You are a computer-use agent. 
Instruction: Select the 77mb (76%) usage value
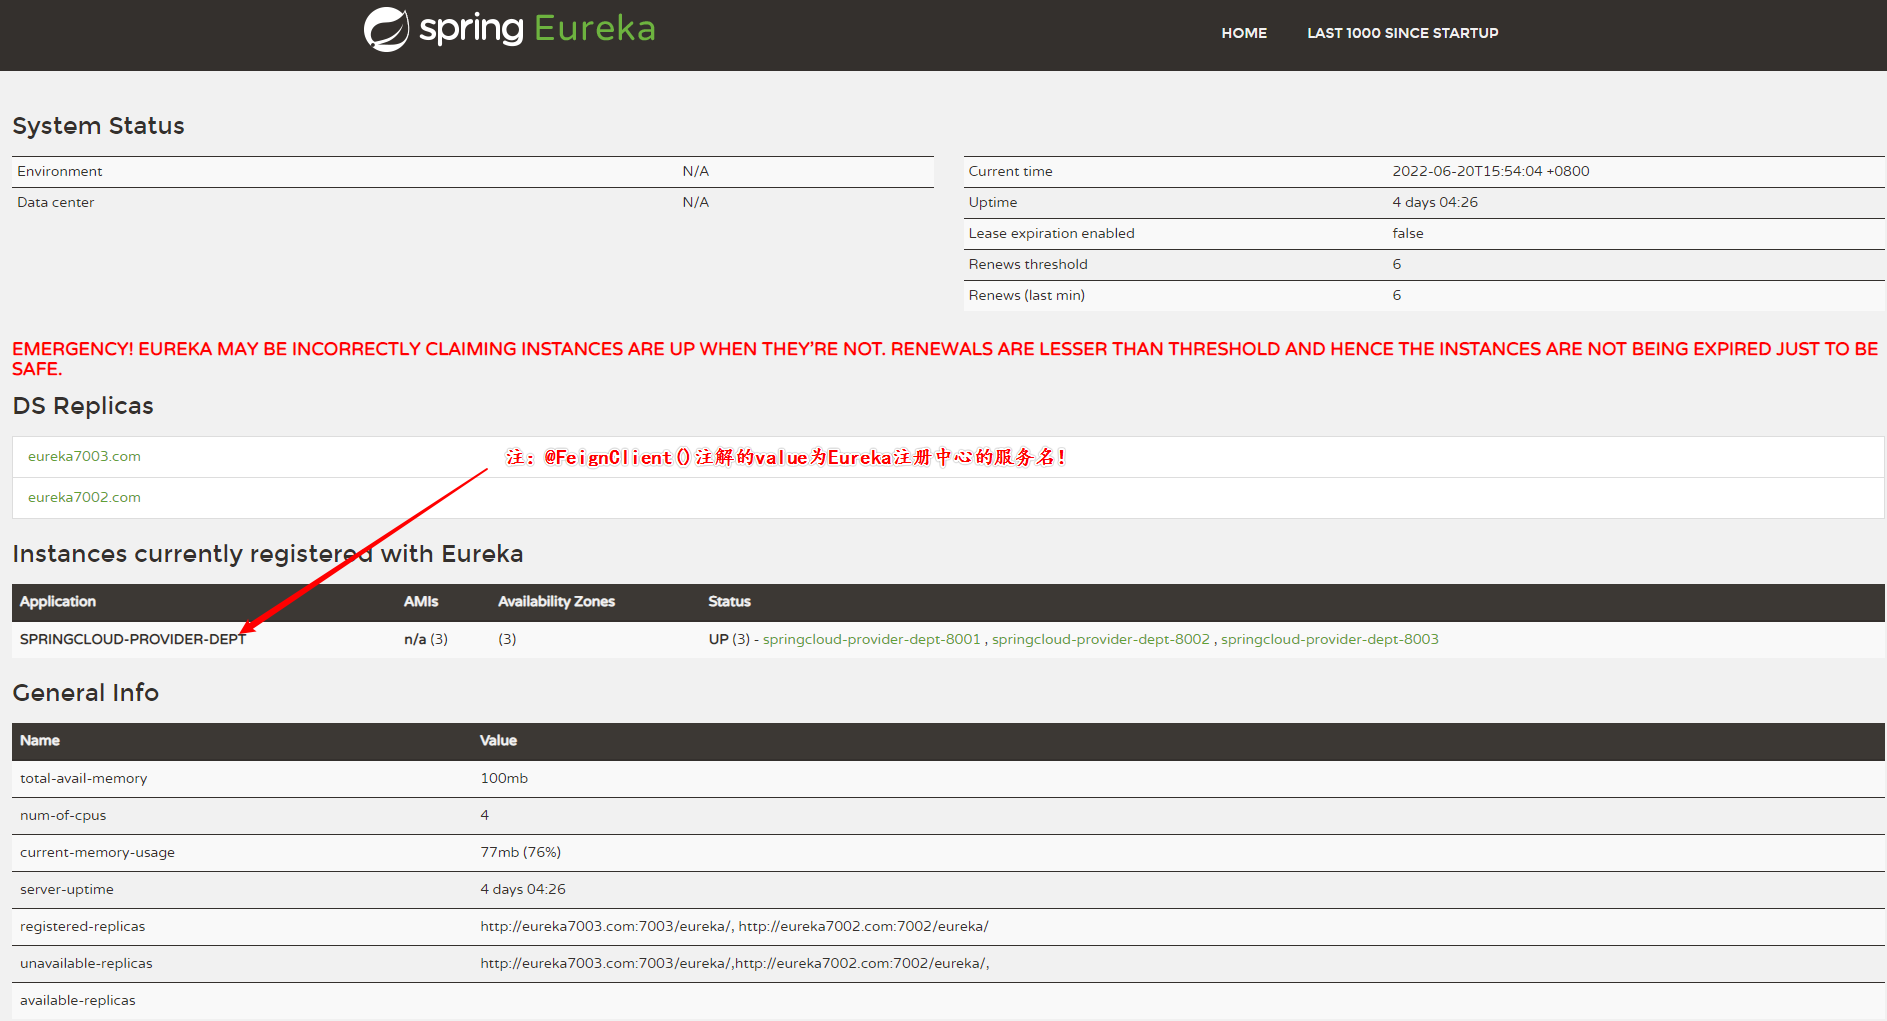pyautogui.click(x=520, y=852)
